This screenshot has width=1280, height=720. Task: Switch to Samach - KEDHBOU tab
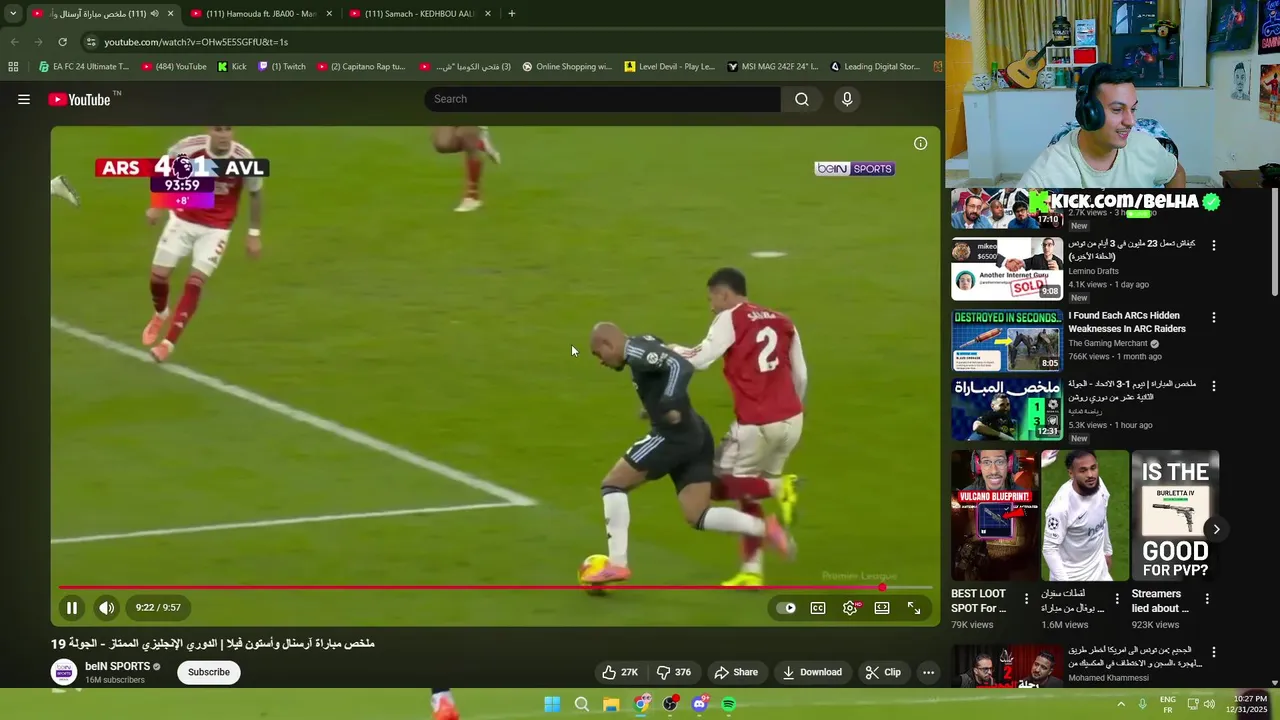[x=419, y=14]
